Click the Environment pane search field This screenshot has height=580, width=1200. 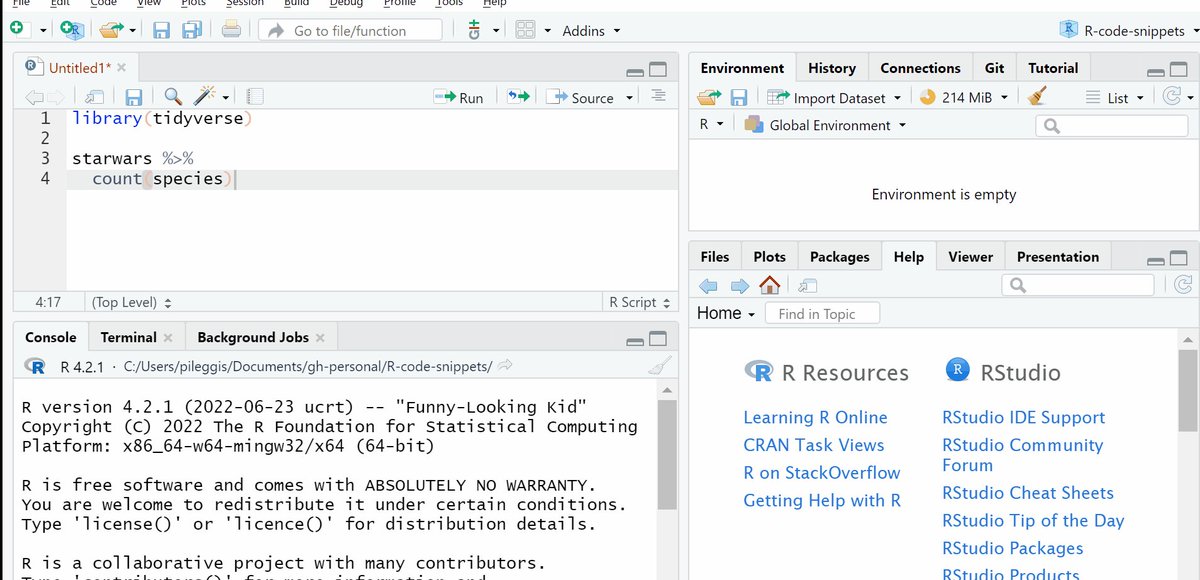1110,126
